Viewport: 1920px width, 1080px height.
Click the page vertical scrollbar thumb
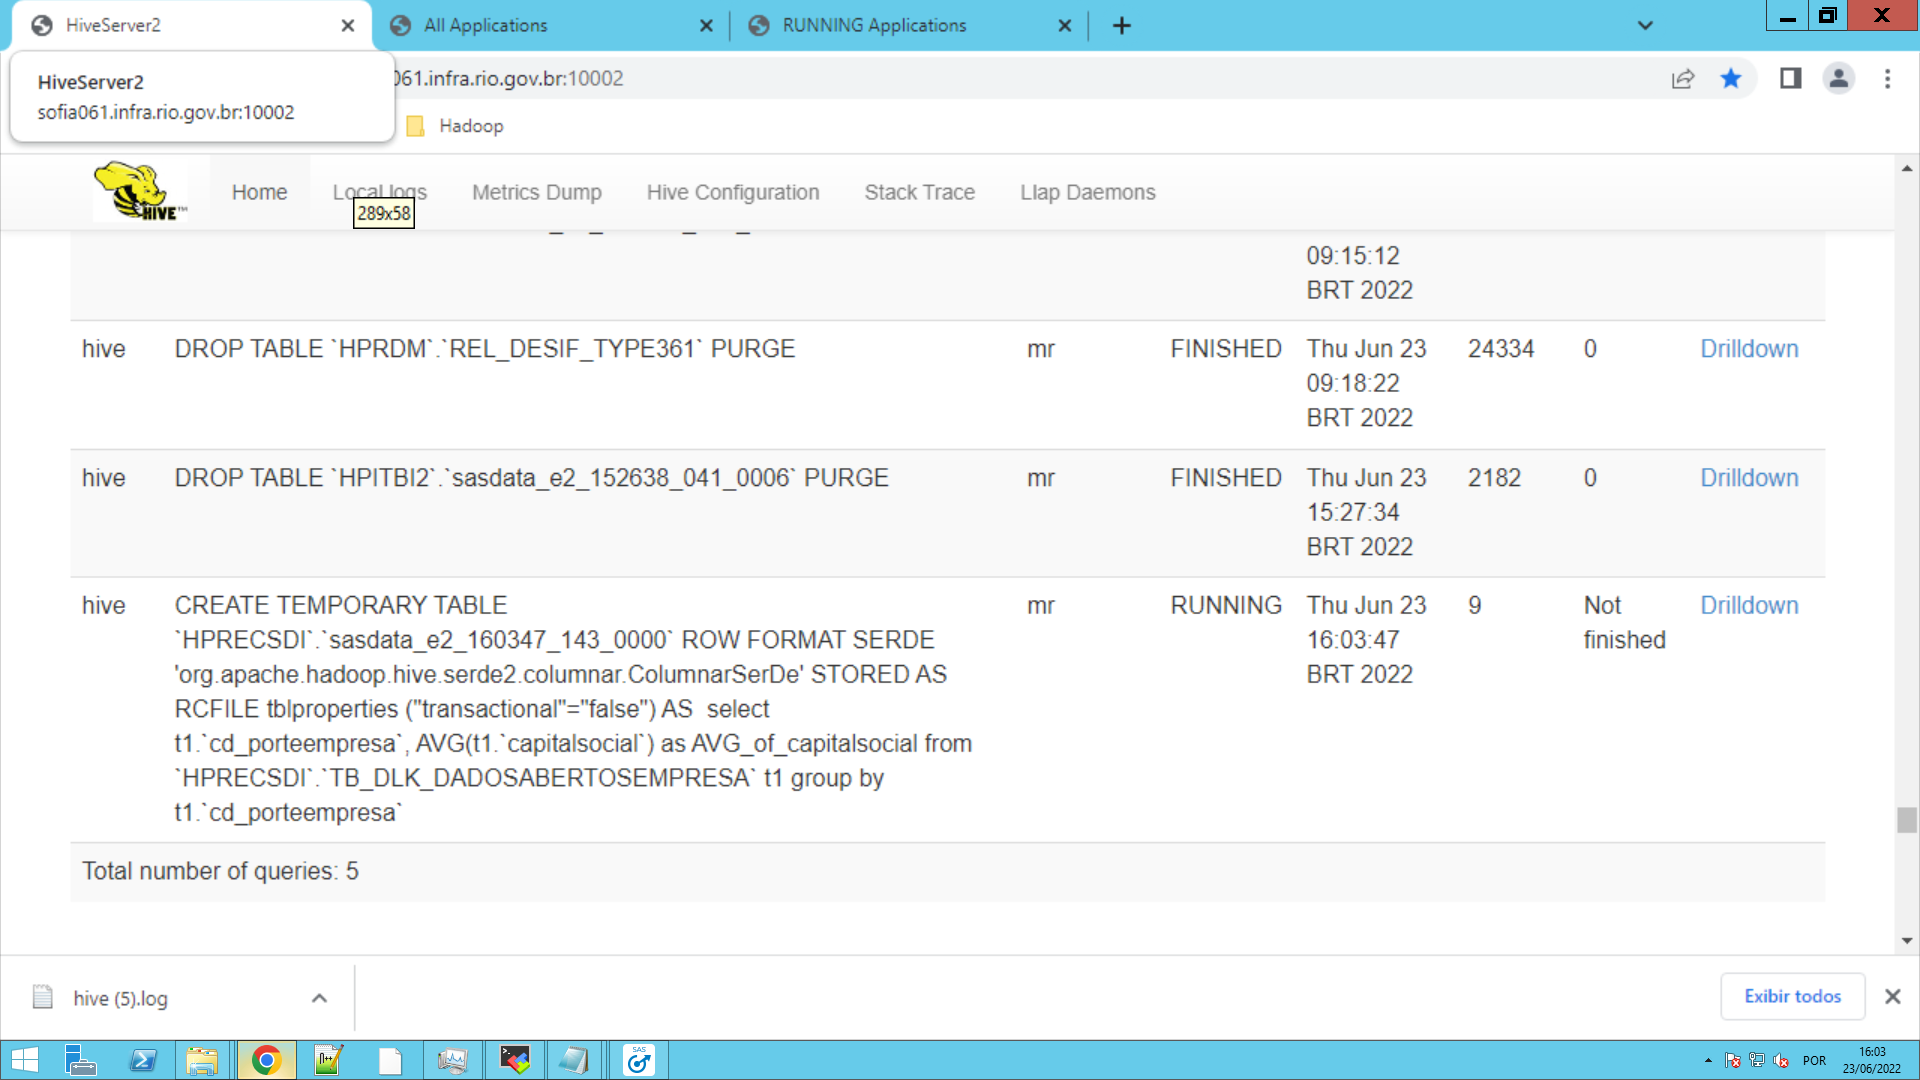[x=1906, y=820]
